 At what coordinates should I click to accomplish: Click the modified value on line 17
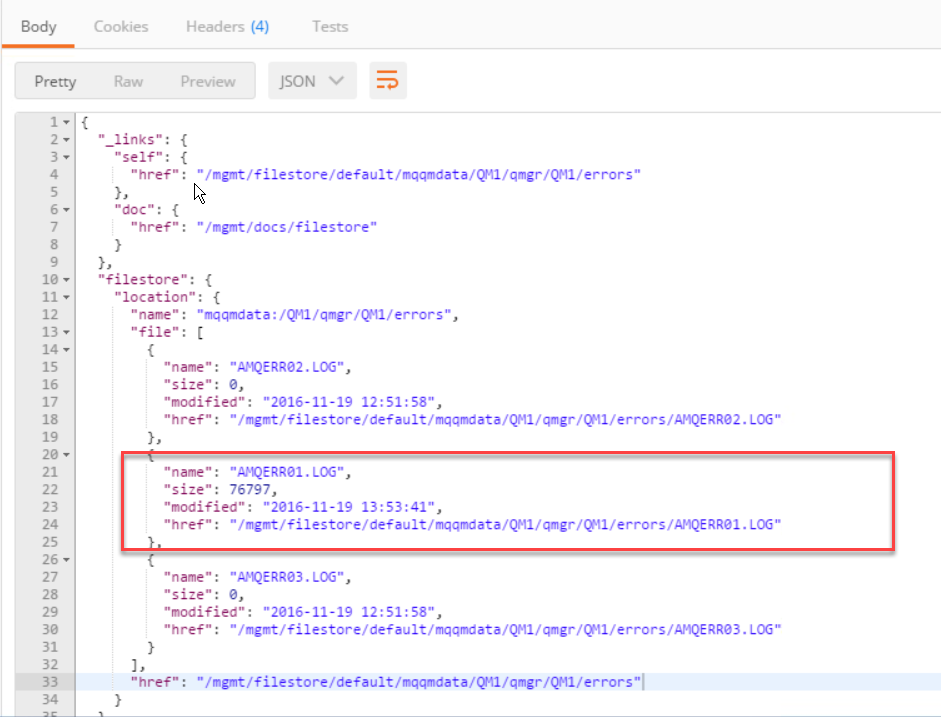pos(349,402)
